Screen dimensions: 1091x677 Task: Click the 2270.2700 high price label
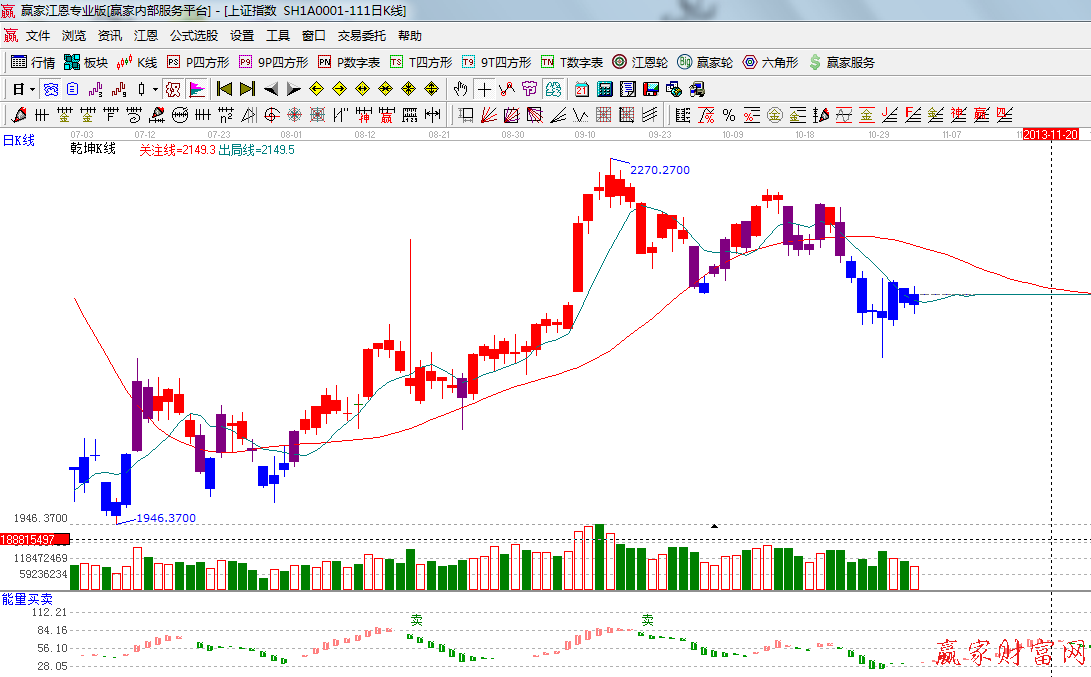pos(660,170)
